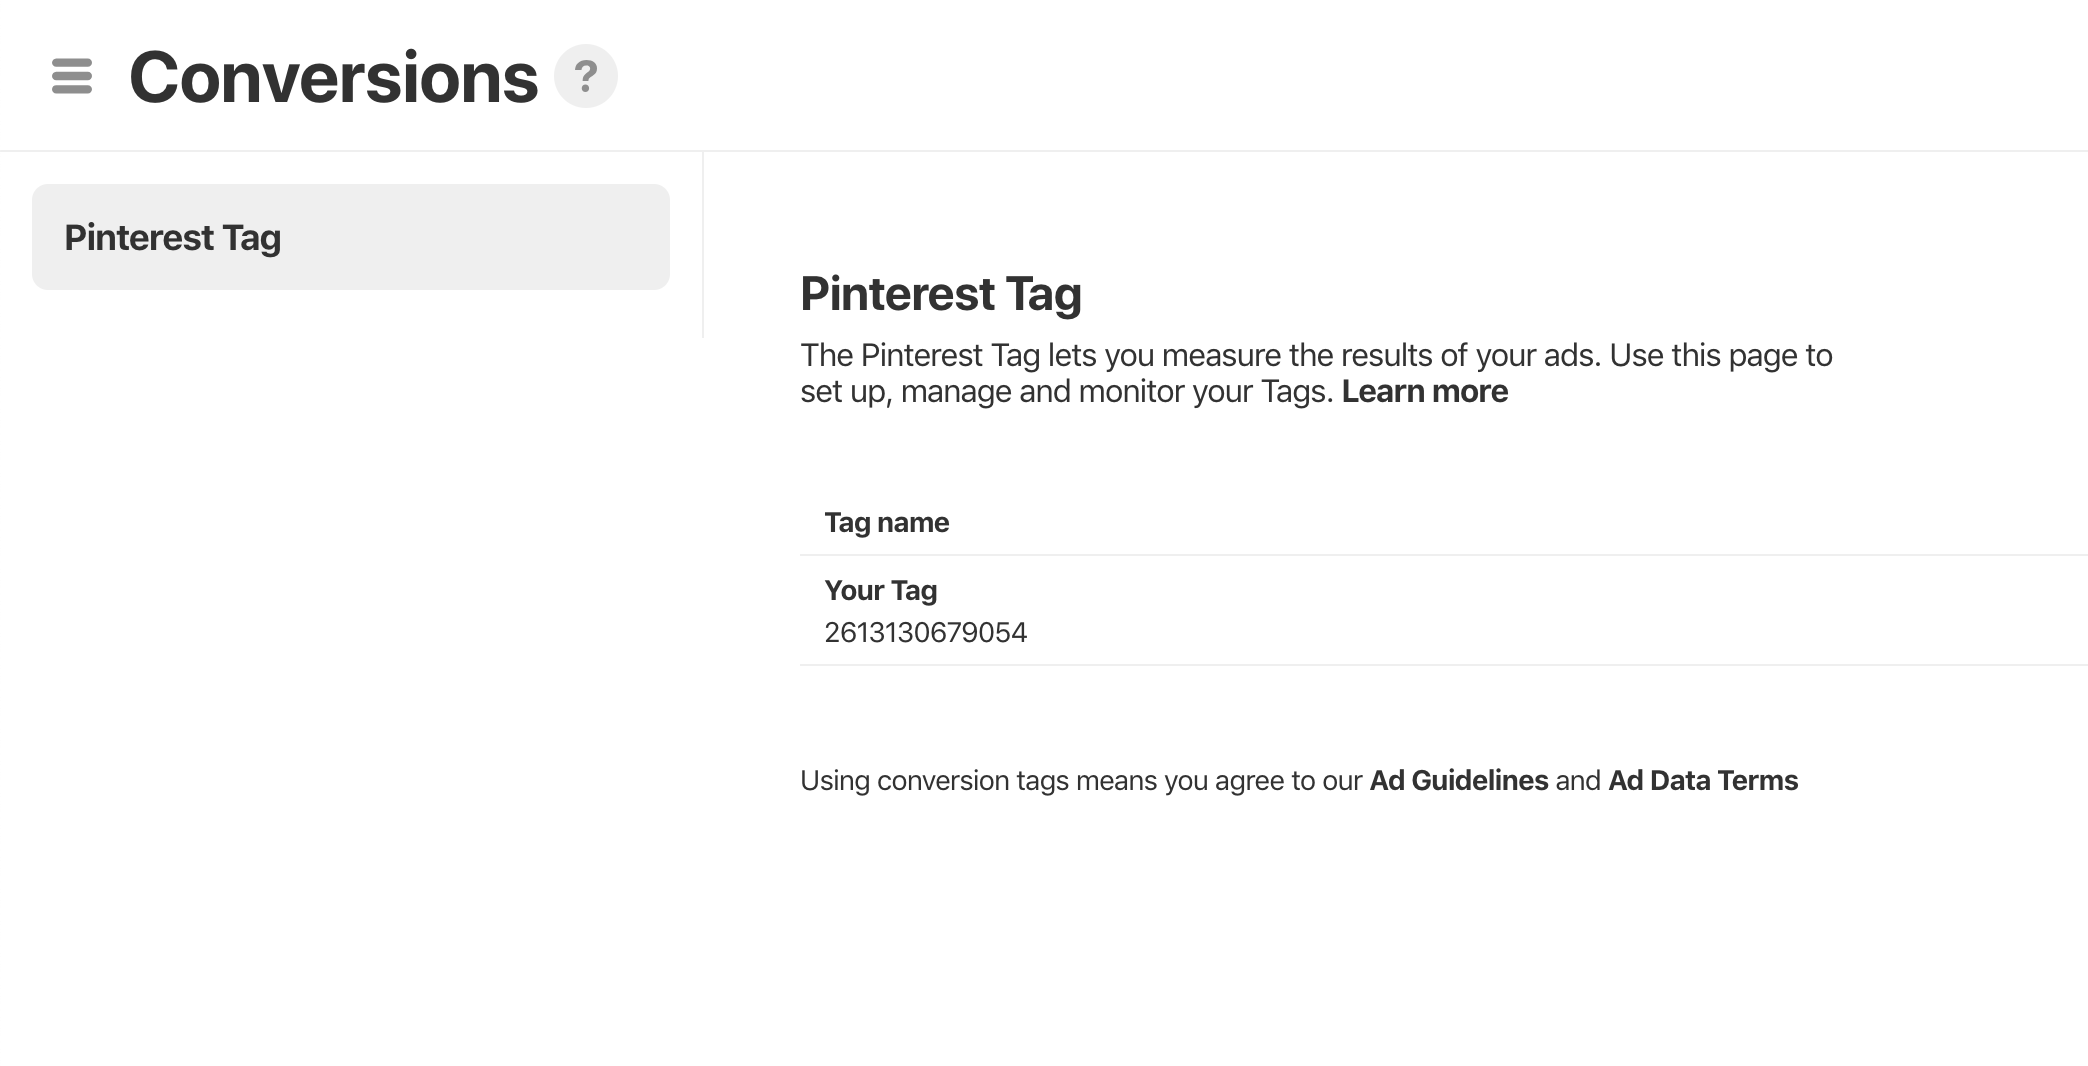Access tooltips using the question mark bubble
2088x1066 pixels.
pyautogui.click(x=587, y=74)
